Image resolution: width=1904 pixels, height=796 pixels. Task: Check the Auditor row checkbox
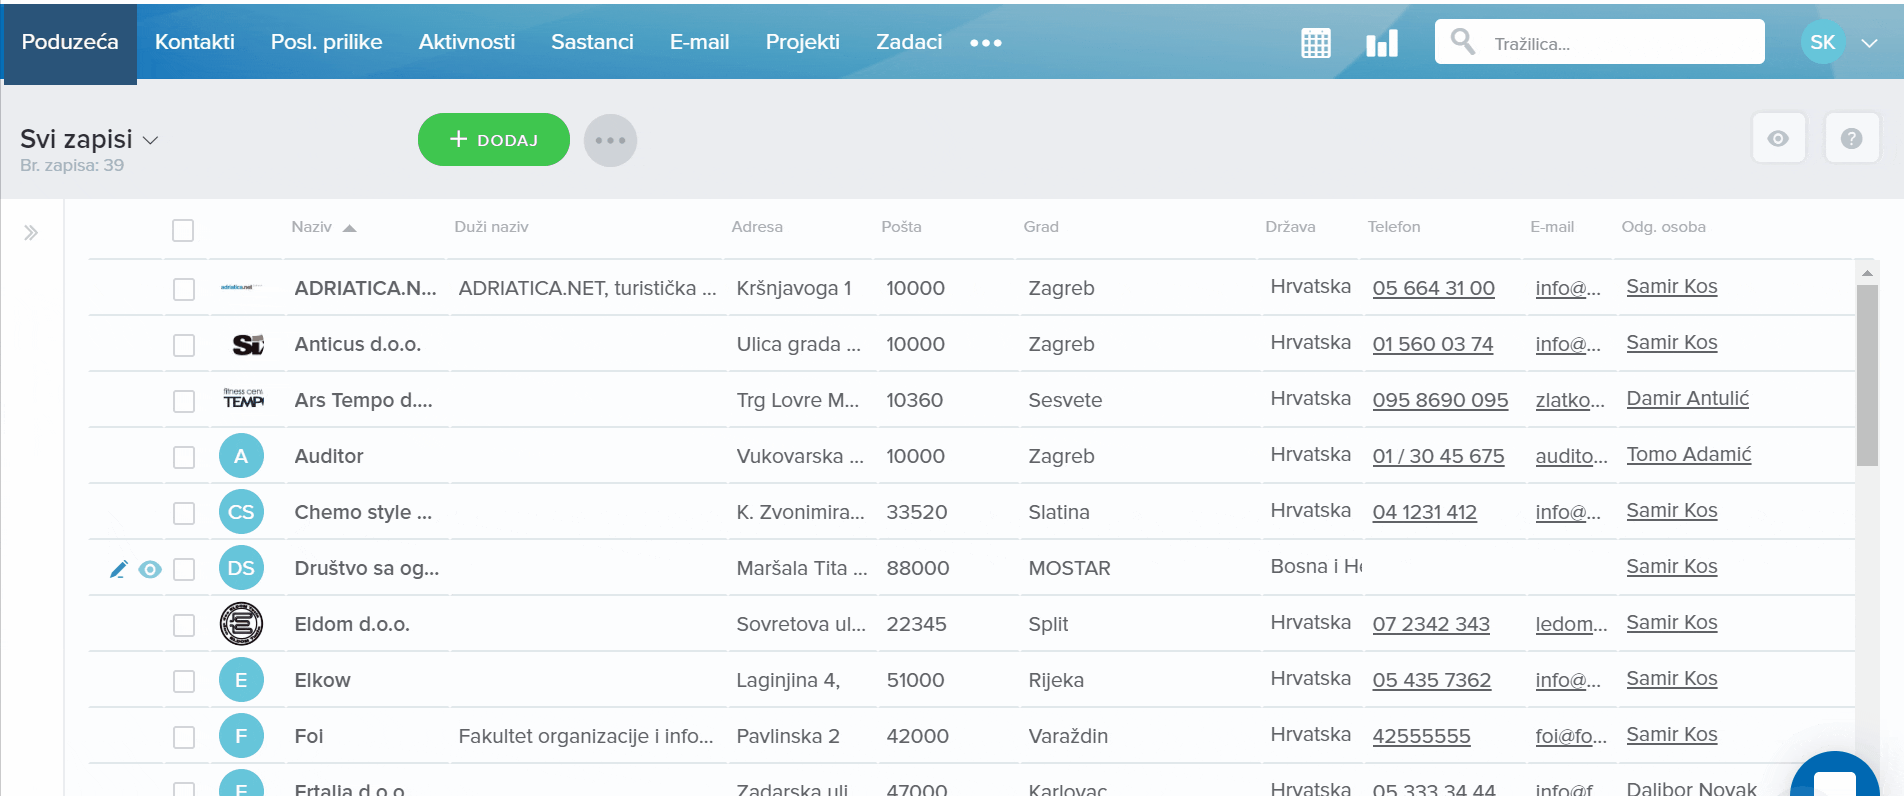pyautogui.click(x=183, y=457)
